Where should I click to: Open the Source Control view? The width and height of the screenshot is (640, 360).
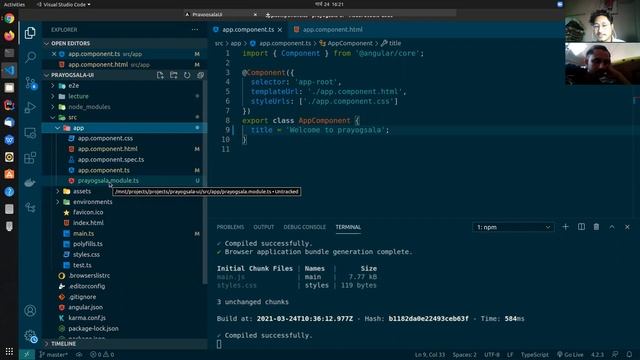pos(30,83)
